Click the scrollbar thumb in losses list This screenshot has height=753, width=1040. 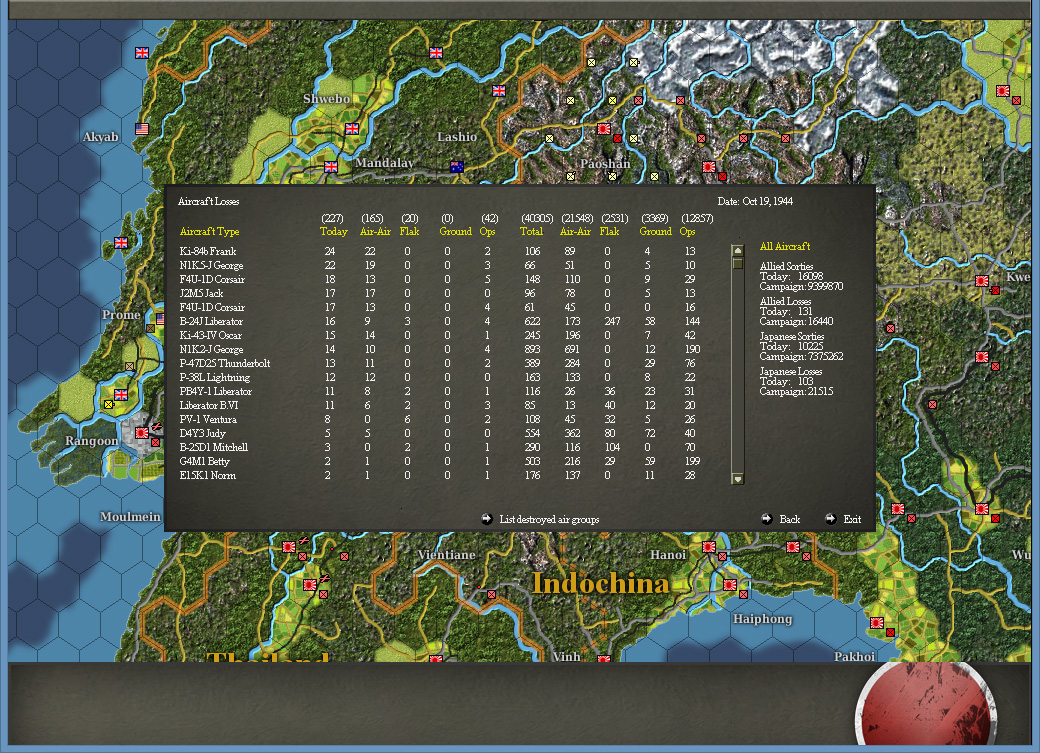[x=738, y=263]
